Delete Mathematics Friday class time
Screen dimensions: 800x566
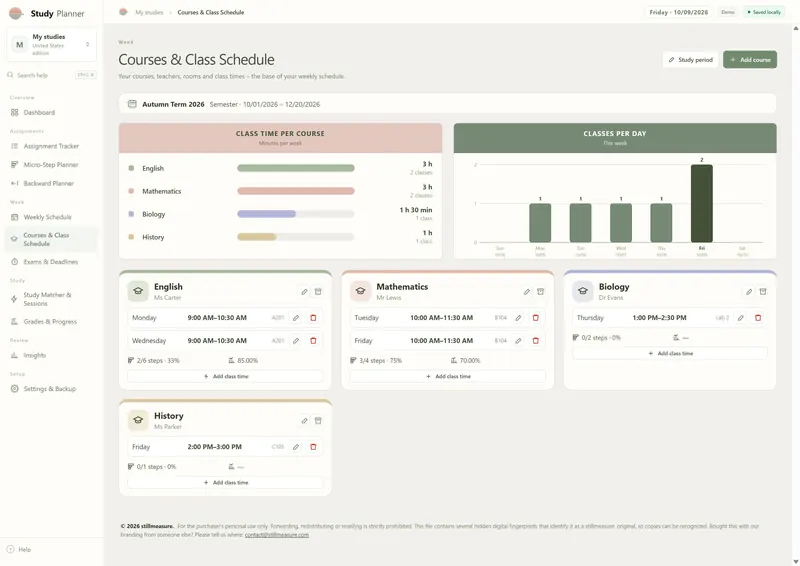536,341
